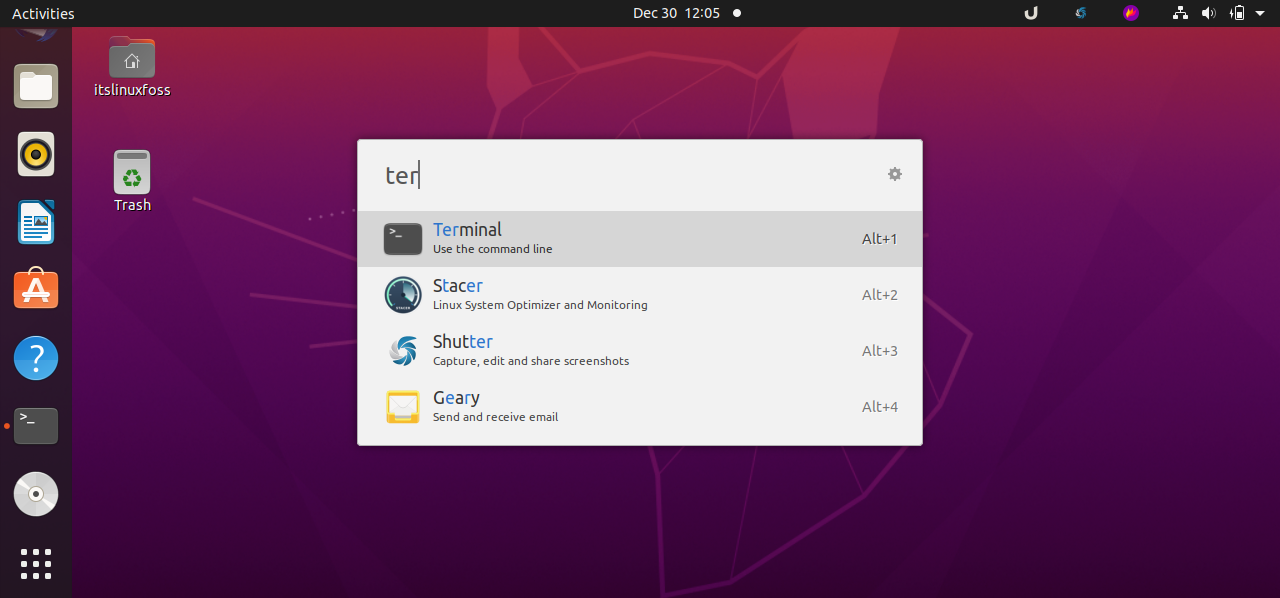
Task: Open Help from the dock
Action: point(36,358)
